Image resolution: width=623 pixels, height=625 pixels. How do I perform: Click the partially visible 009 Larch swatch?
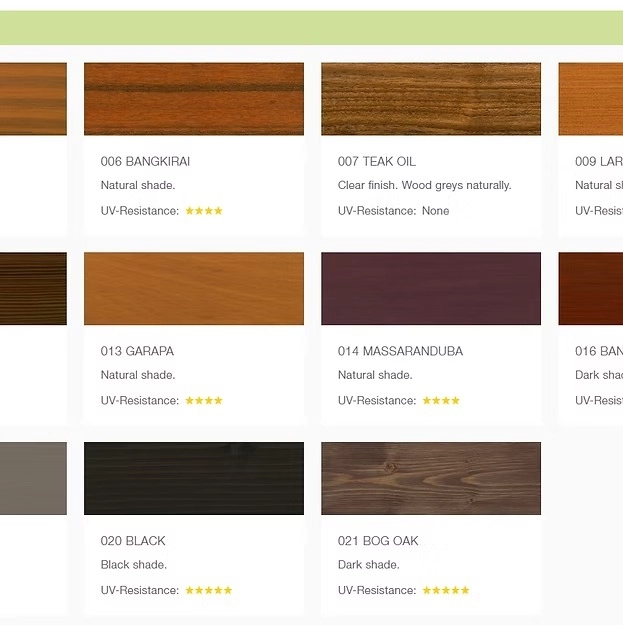(x=590, y=99)
